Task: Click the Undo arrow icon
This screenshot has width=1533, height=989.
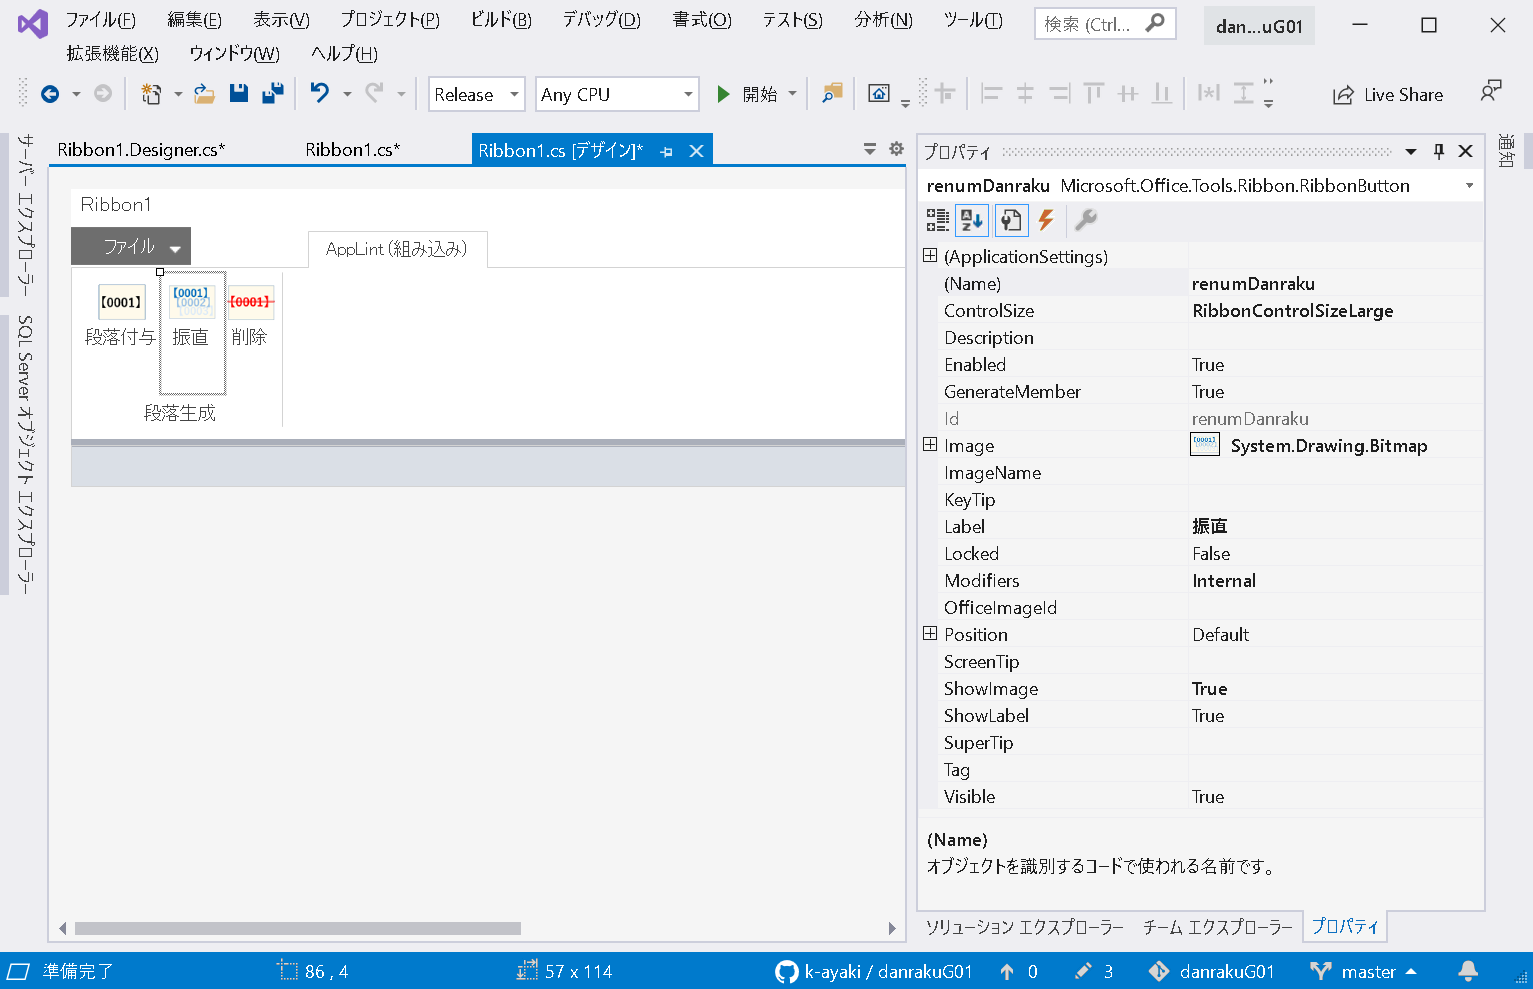Action: click(320, 94)
